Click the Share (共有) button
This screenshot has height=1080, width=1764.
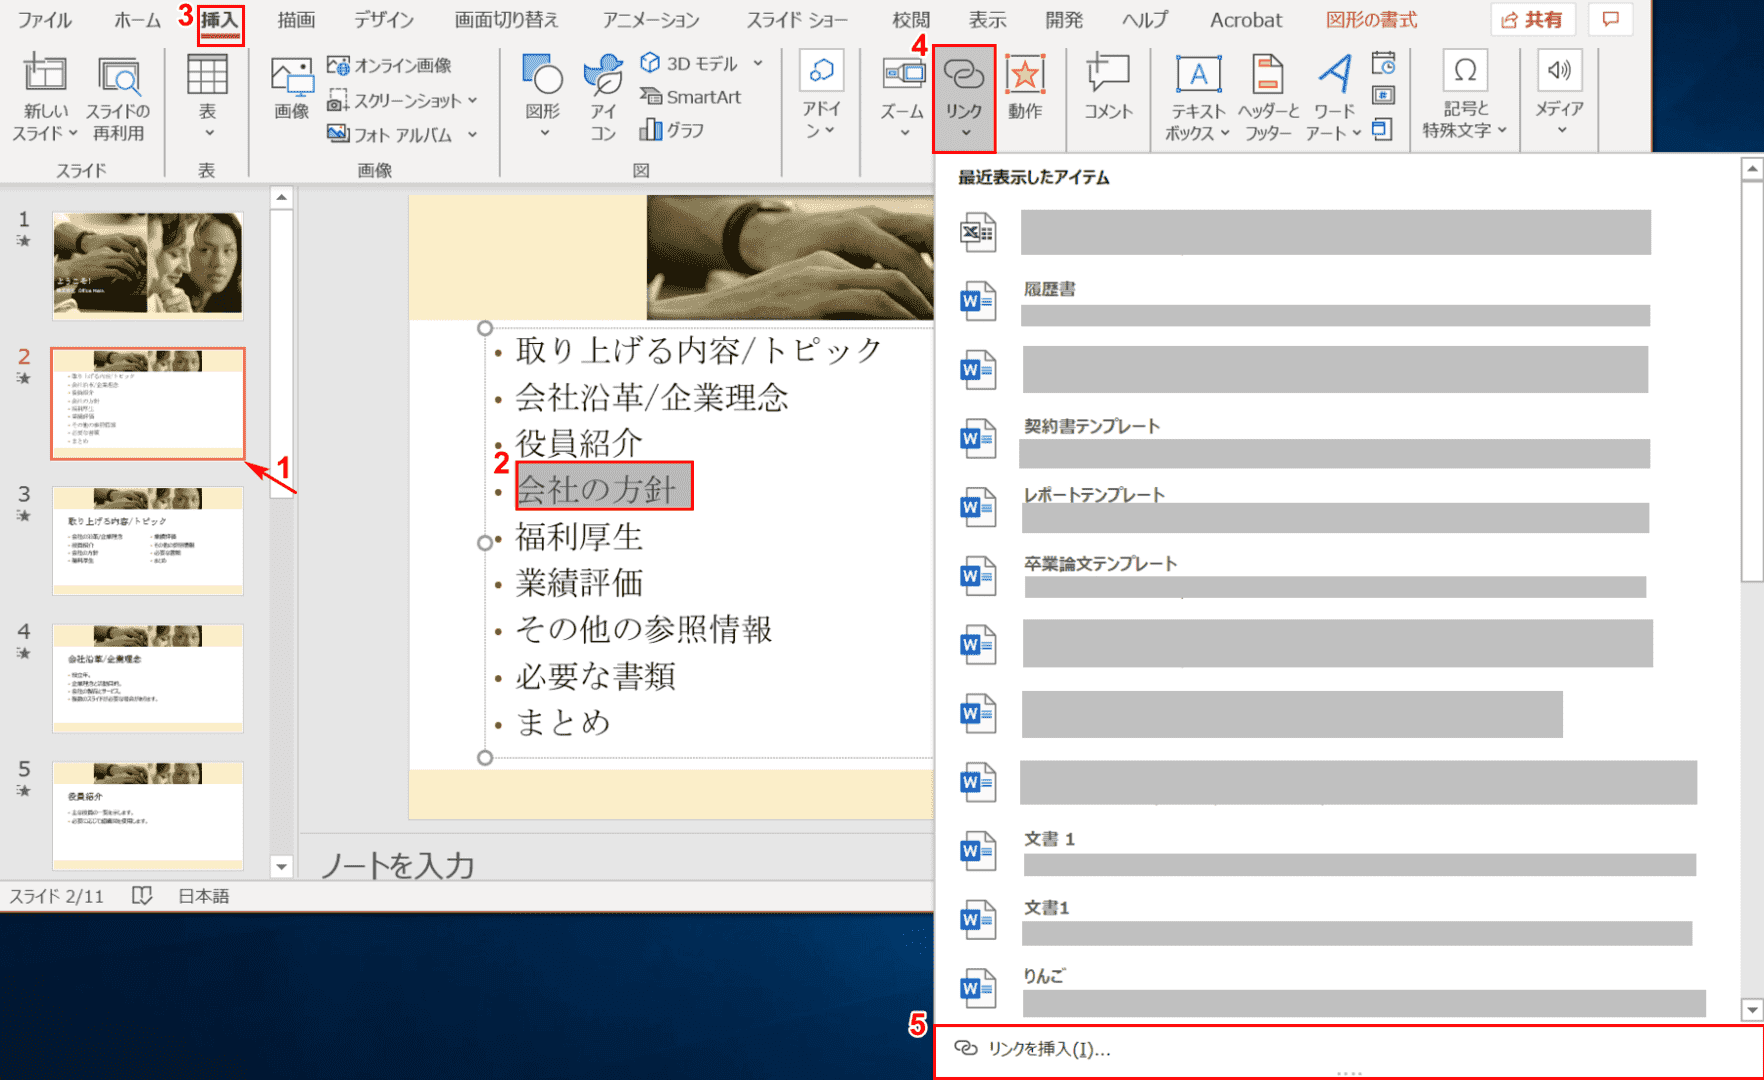coord(1532,20)
